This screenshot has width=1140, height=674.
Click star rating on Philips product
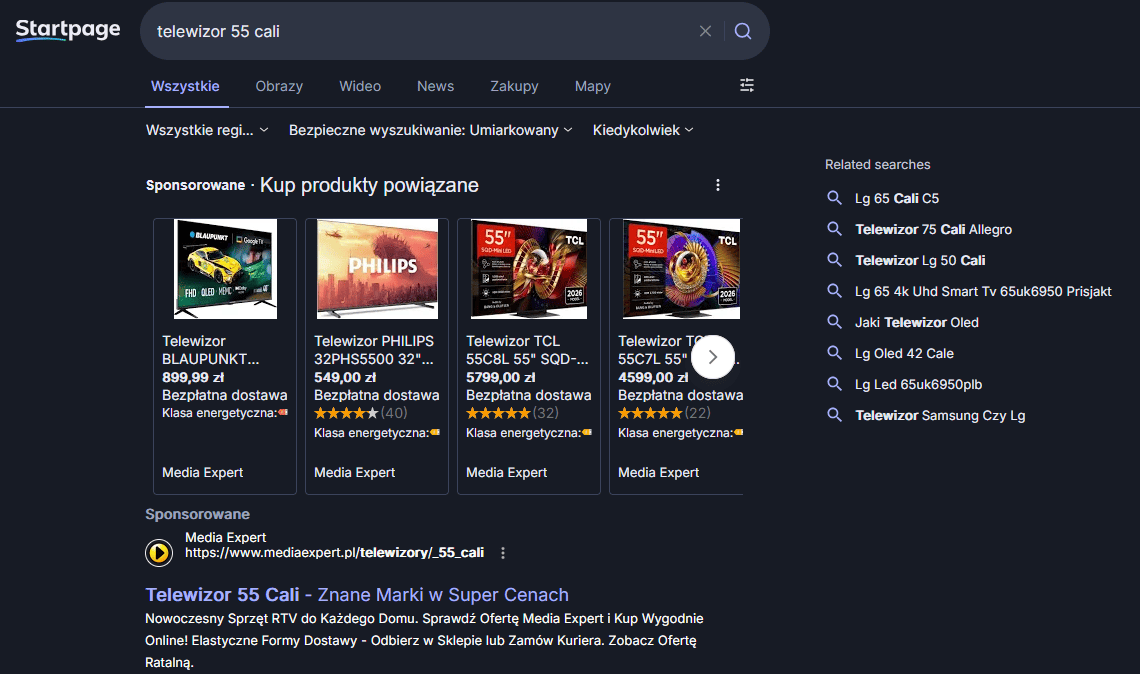tap(346, 413)
